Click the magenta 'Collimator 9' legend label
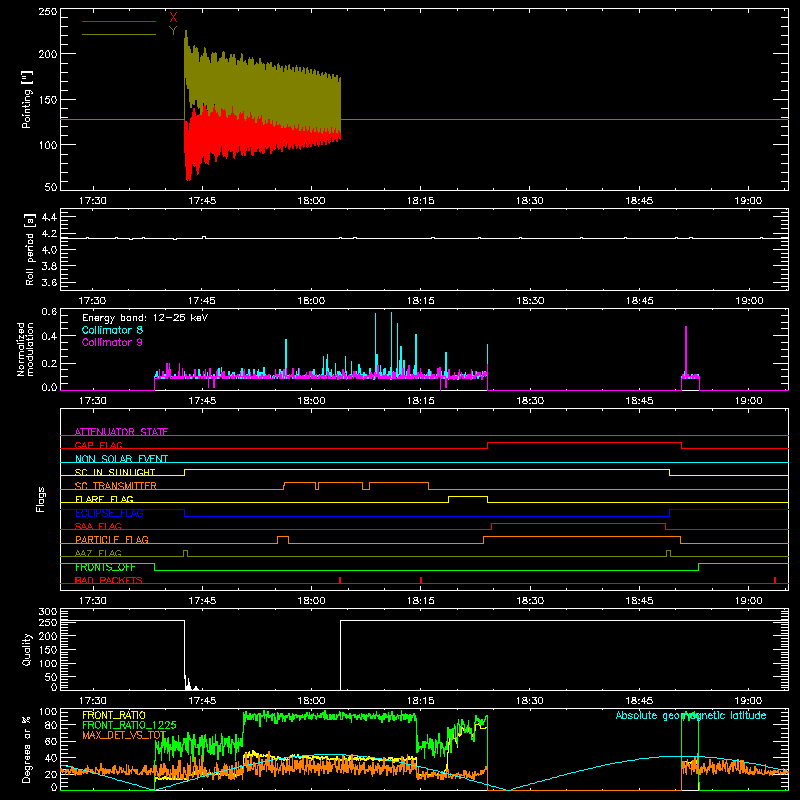800x800 pixels. click(x=112, y=342)
